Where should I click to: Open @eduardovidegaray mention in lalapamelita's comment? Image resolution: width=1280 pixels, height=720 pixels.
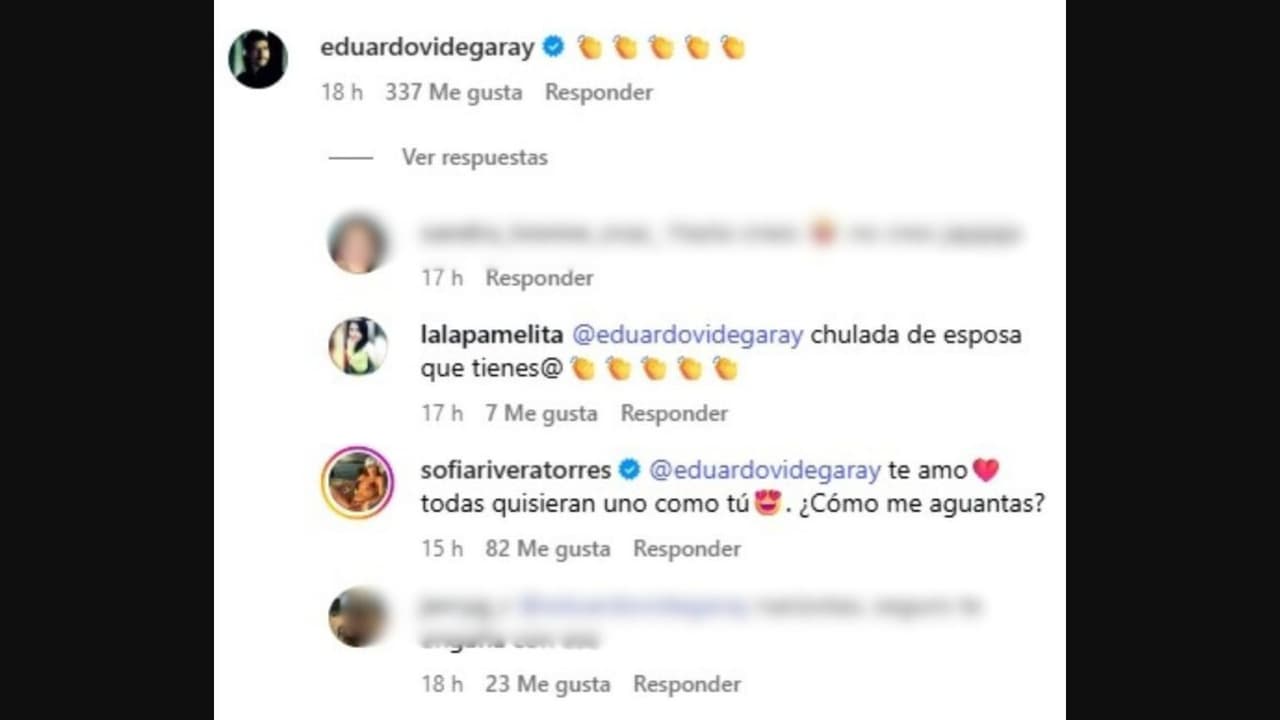688,335
